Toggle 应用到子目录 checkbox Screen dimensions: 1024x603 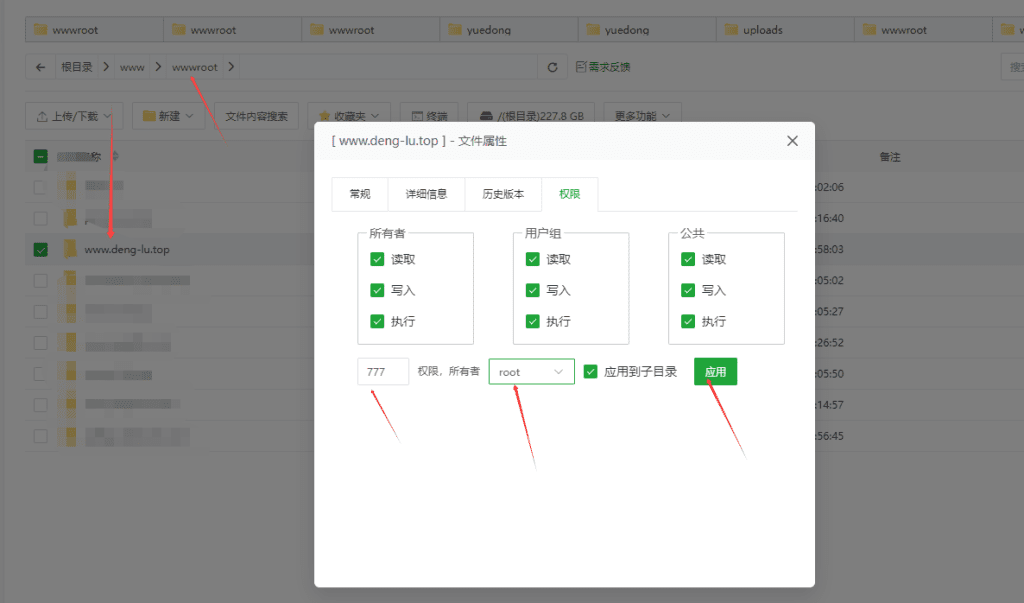click(590, 372)
